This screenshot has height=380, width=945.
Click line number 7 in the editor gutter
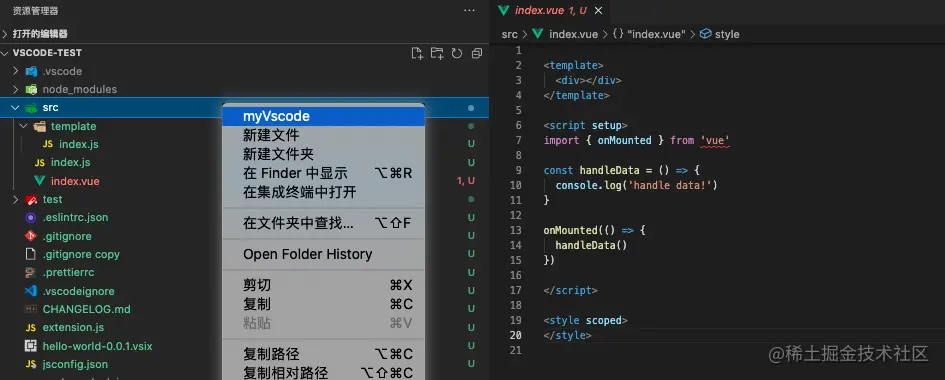coord(518,140)
